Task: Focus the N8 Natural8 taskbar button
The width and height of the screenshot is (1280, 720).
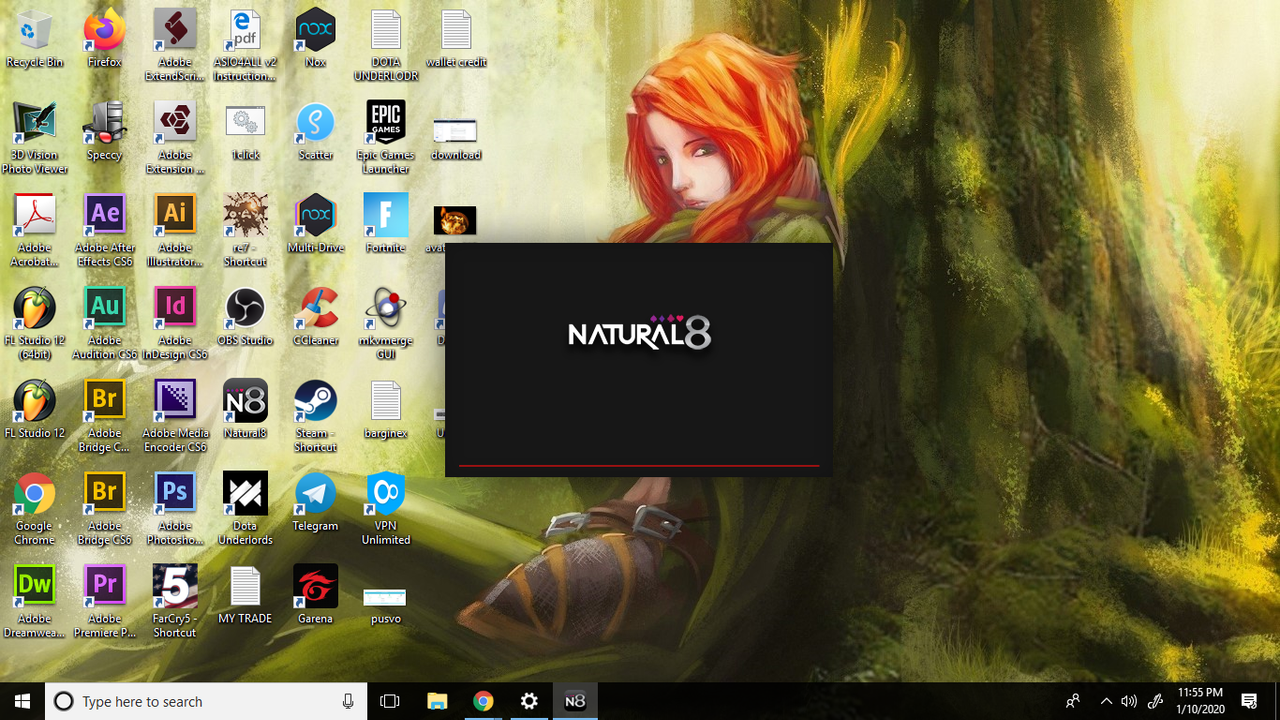Action: tap(575, 701)
